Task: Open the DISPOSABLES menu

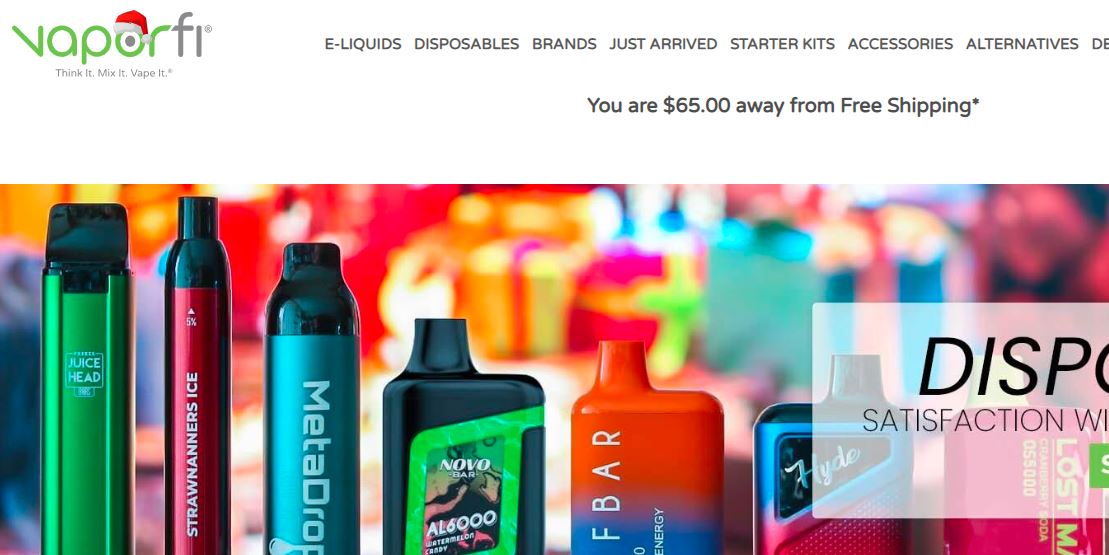Action: (x=467, y=44)
